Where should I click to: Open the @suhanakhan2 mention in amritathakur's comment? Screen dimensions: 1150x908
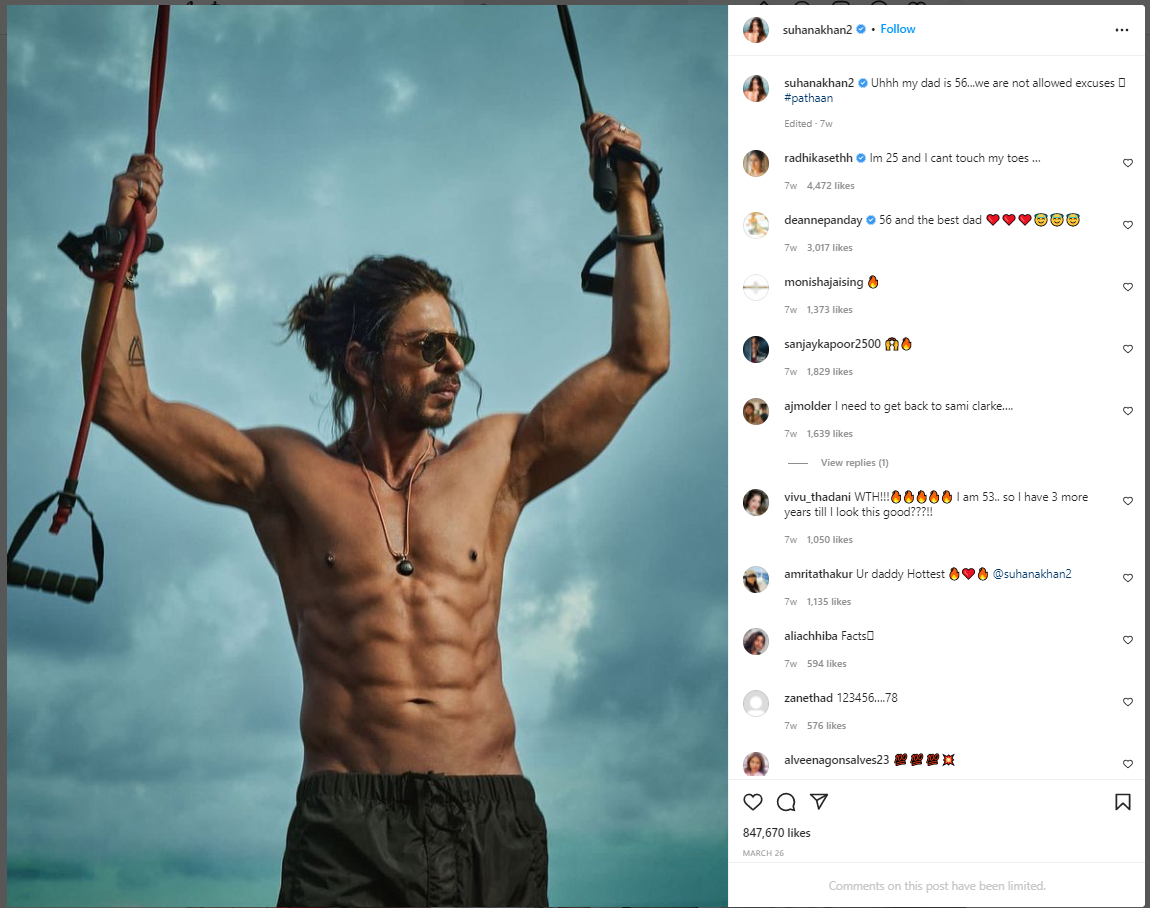pyautogui.click(x=1032, y=574)
